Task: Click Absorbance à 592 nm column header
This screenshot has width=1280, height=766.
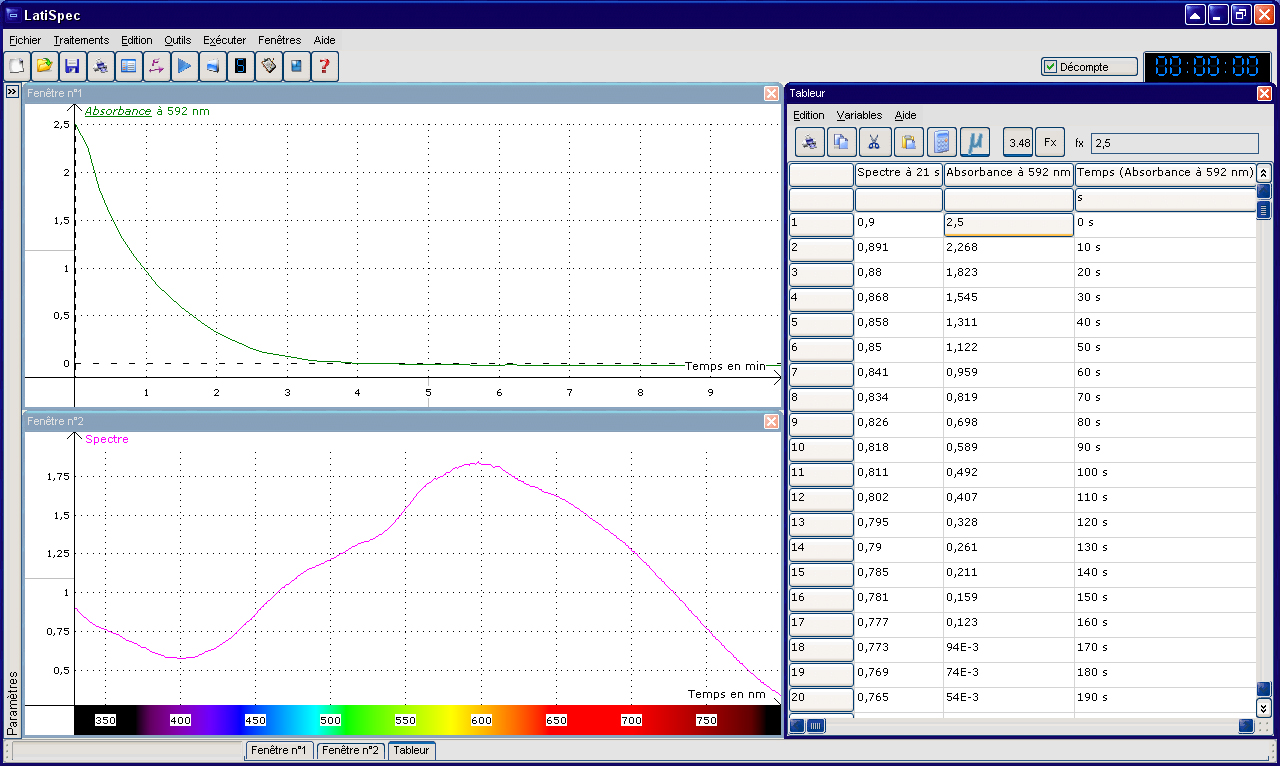Action: (x=1009, y=173)
